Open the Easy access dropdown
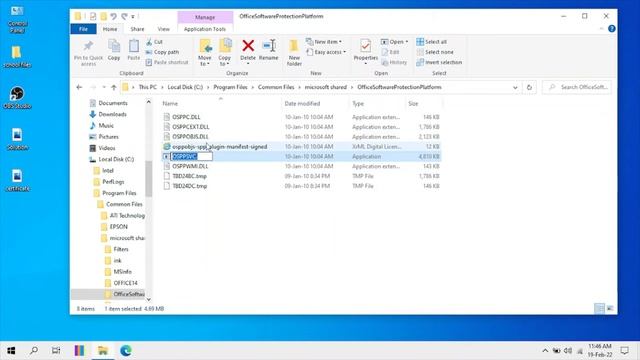Screen dimensions: 640x360 click(x=326, y=52)
